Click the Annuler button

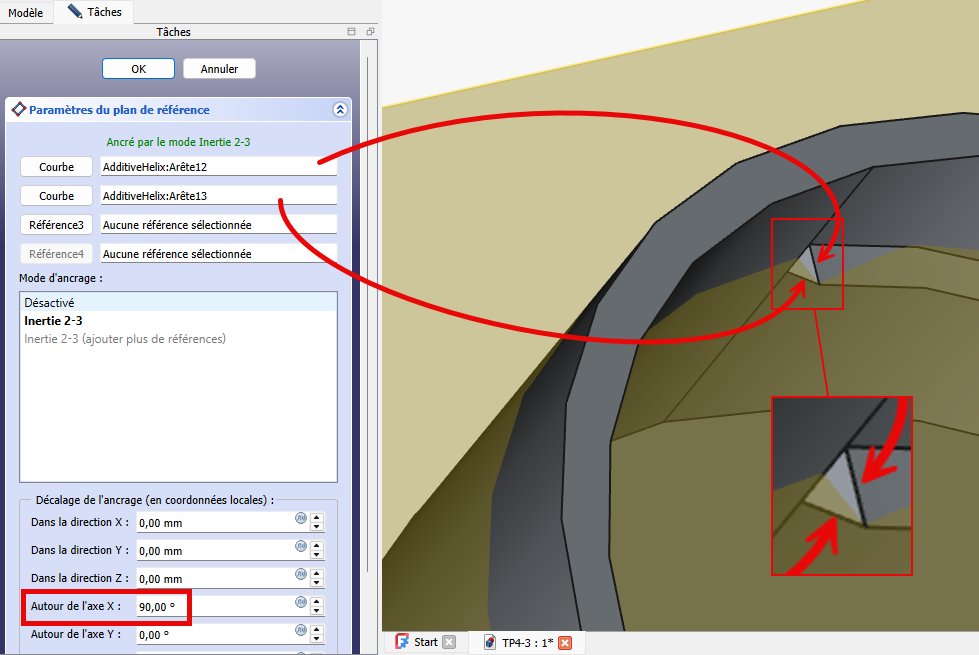point(219,69)
